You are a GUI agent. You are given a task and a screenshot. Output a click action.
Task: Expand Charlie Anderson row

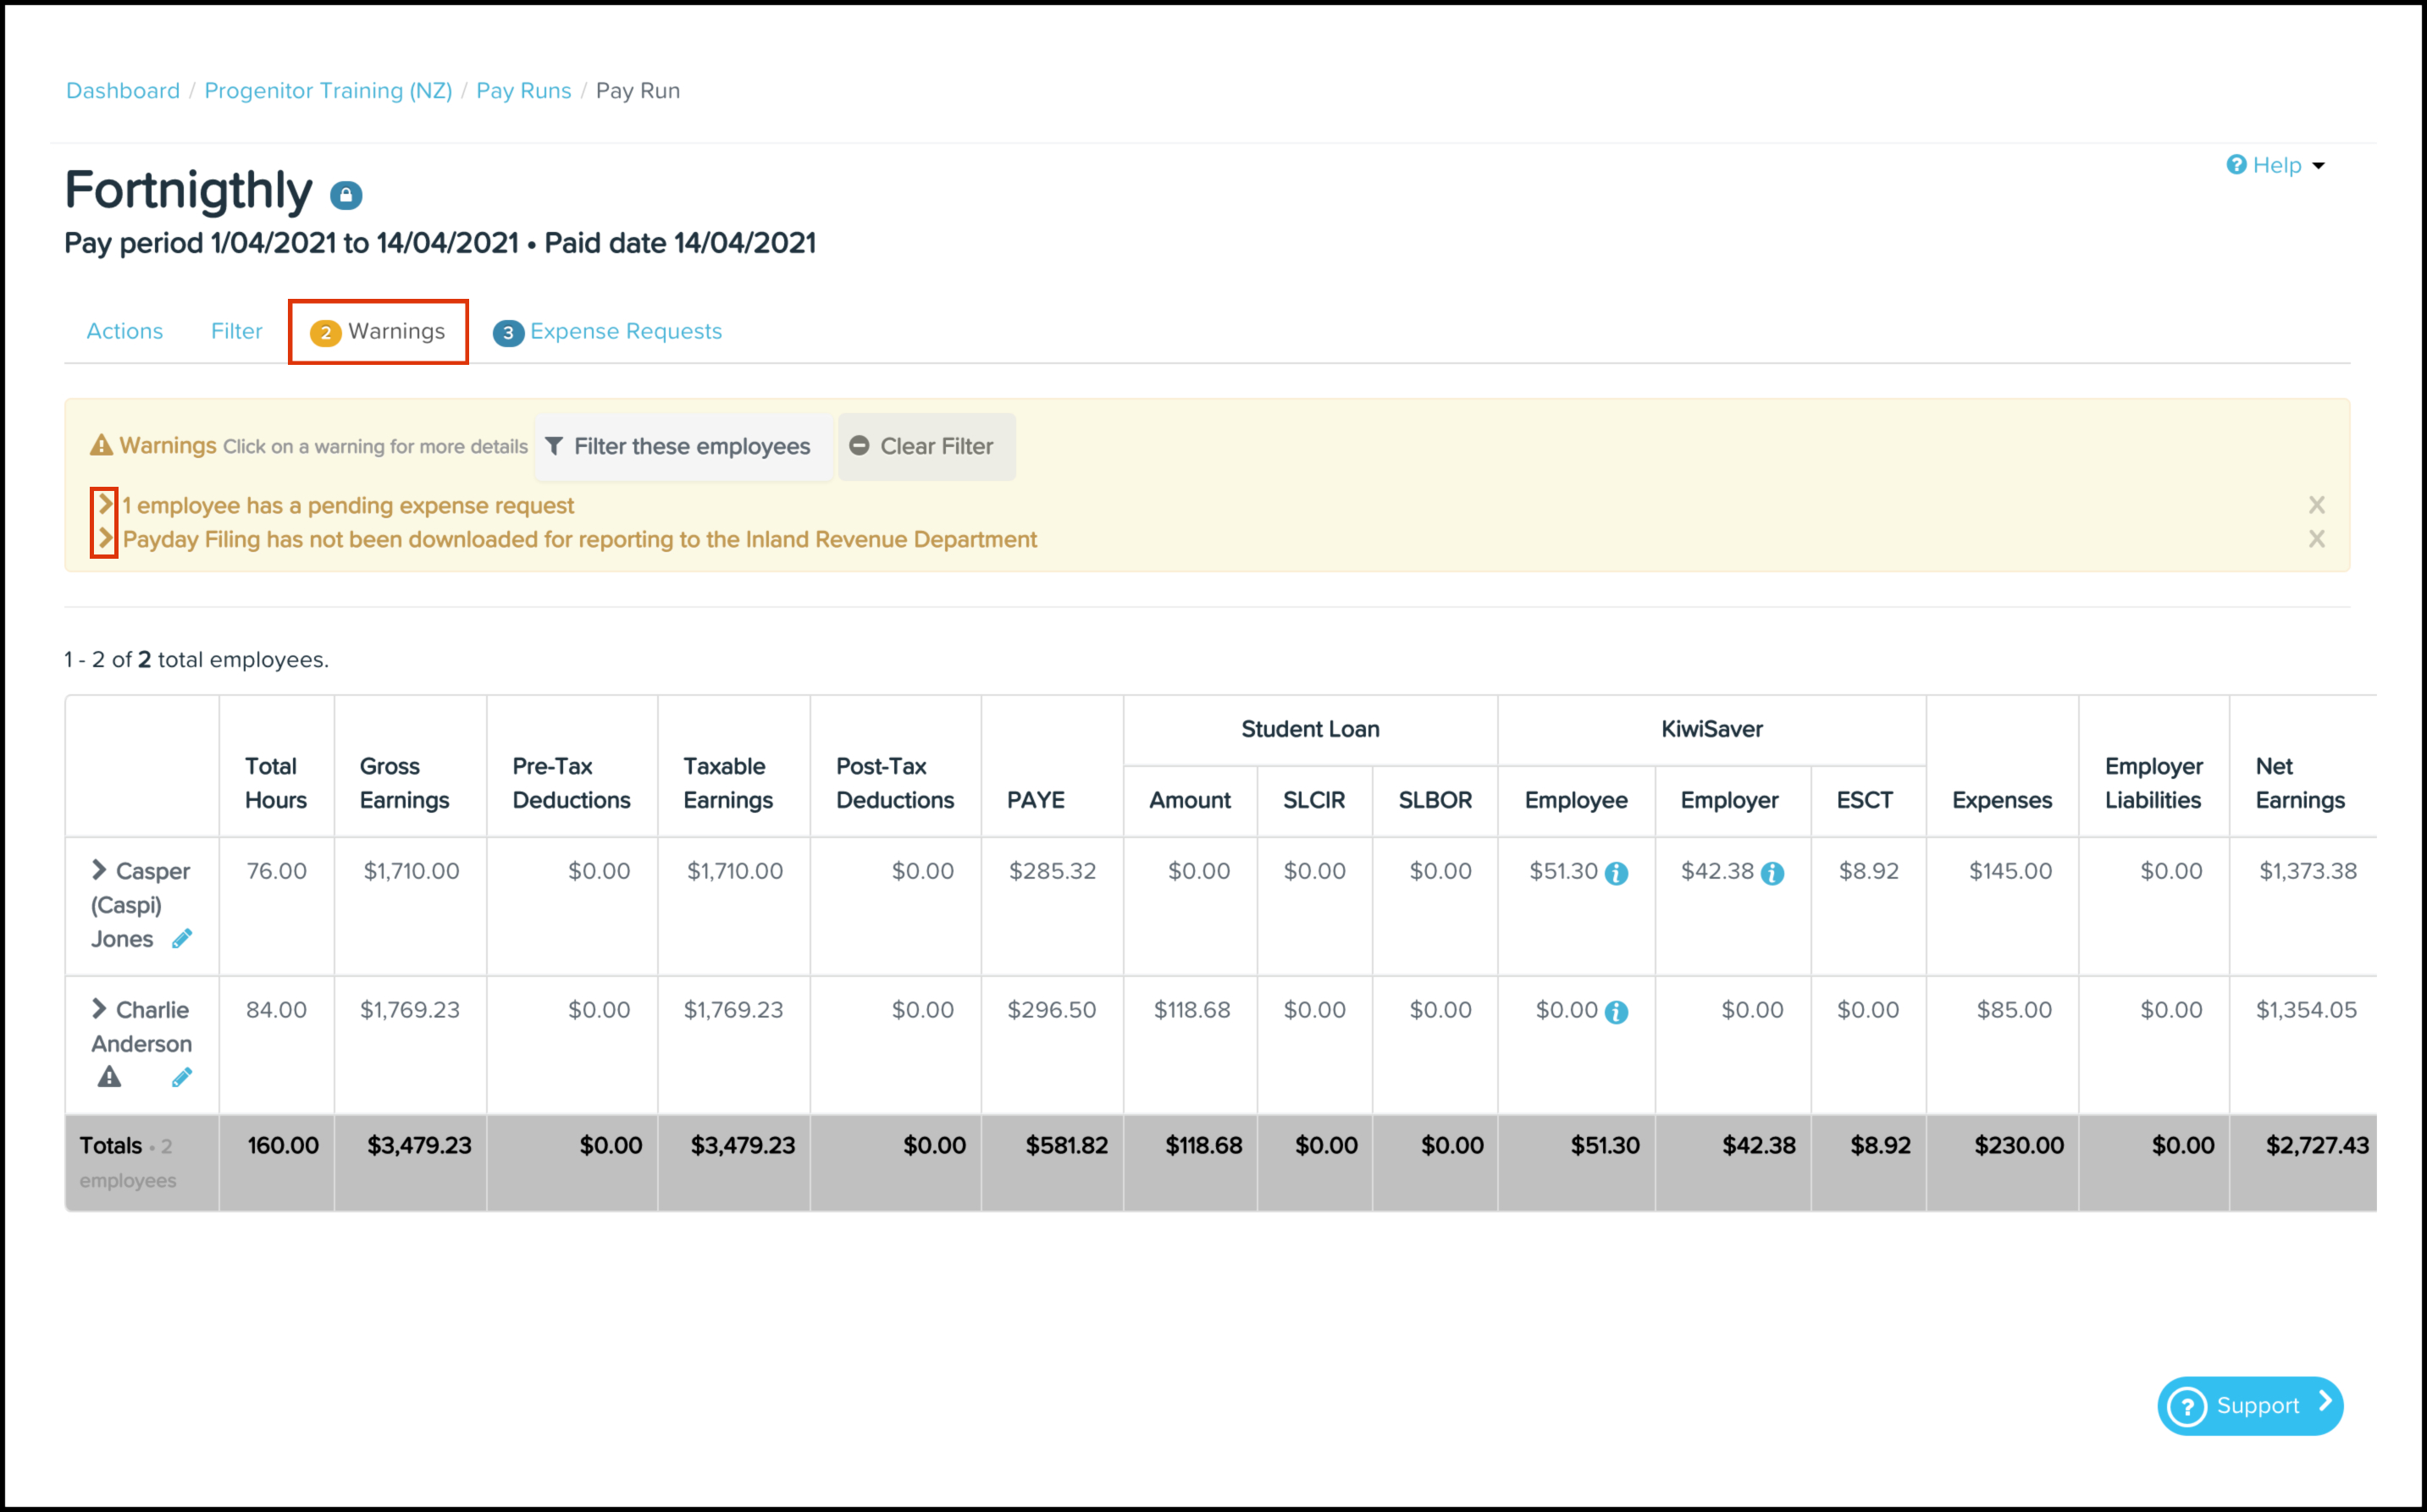point(99,1009)
